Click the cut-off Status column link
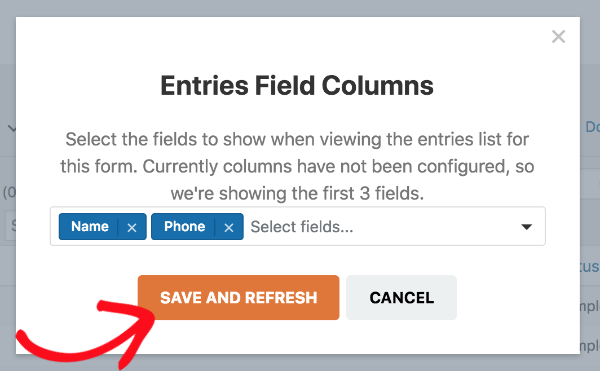This screenshot has width=600, height=371. tap(590, 267)
